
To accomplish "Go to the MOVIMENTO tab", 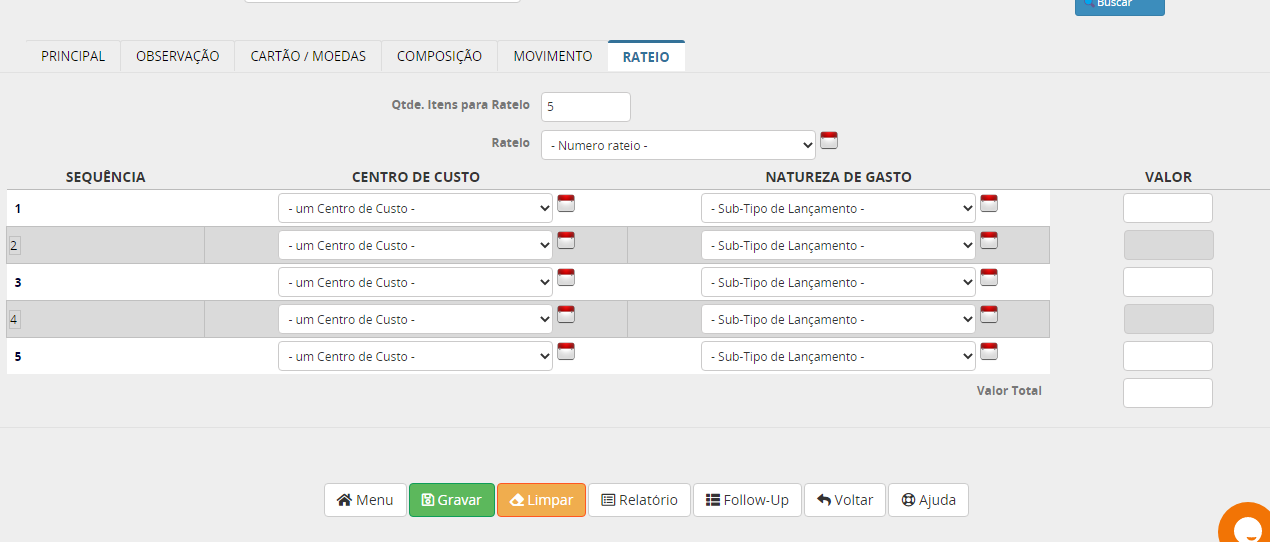I will [552, 56].
